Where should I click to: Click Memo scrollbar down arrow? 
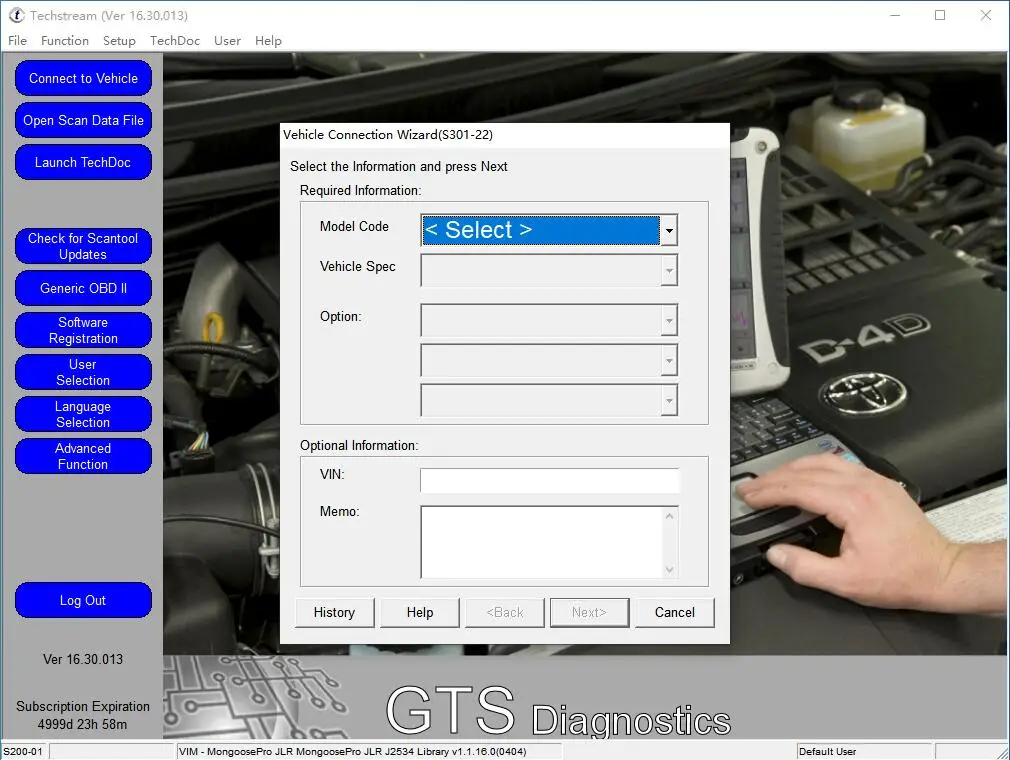coord(670,569)
